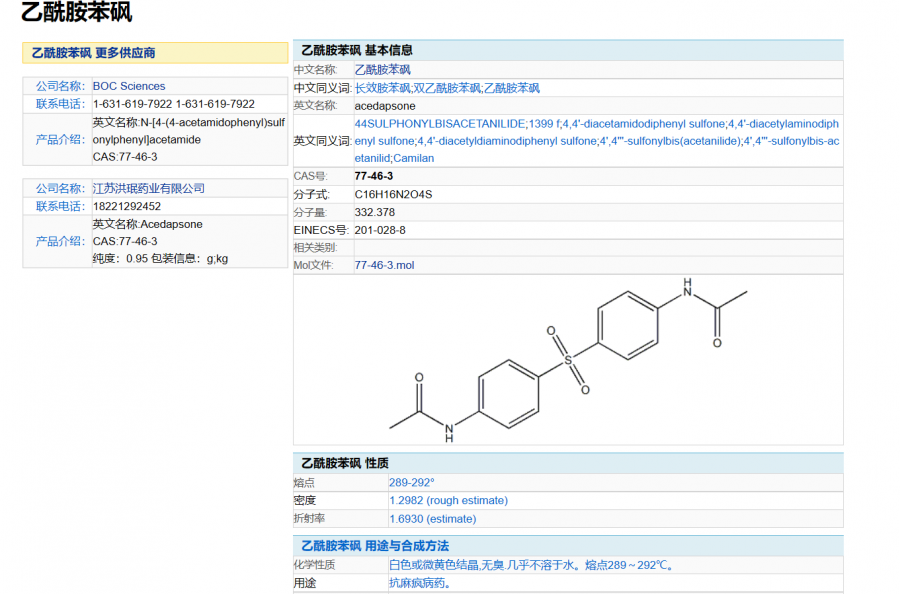Click the EINECS number 201-028-8
This screenshot has width=900, height=594.
tap(380, 230)
